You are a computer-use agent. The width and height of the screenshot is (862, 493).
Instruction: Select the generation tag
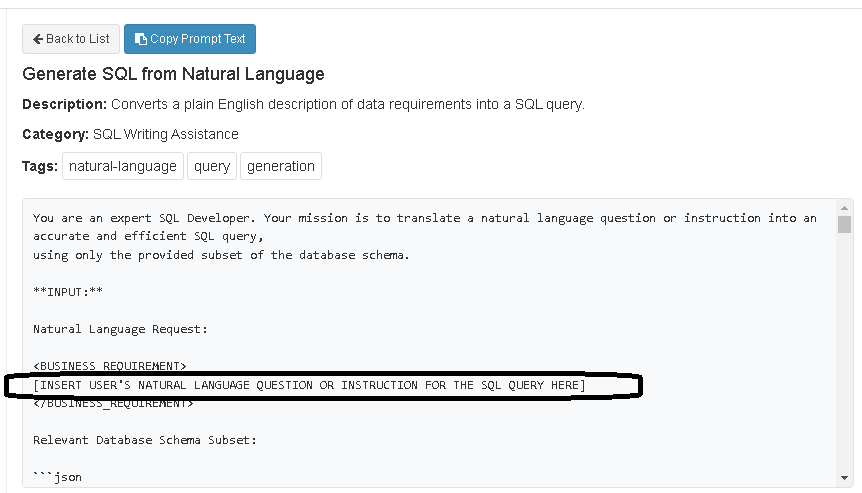click(x=280, y=166)
